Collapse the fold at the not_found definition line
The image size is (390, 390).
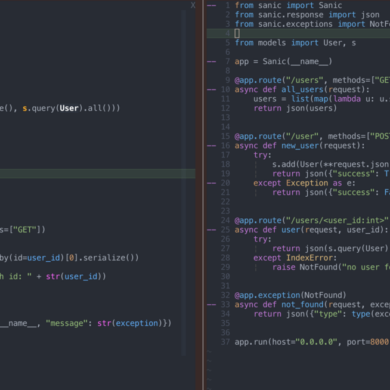click(212, 304)
